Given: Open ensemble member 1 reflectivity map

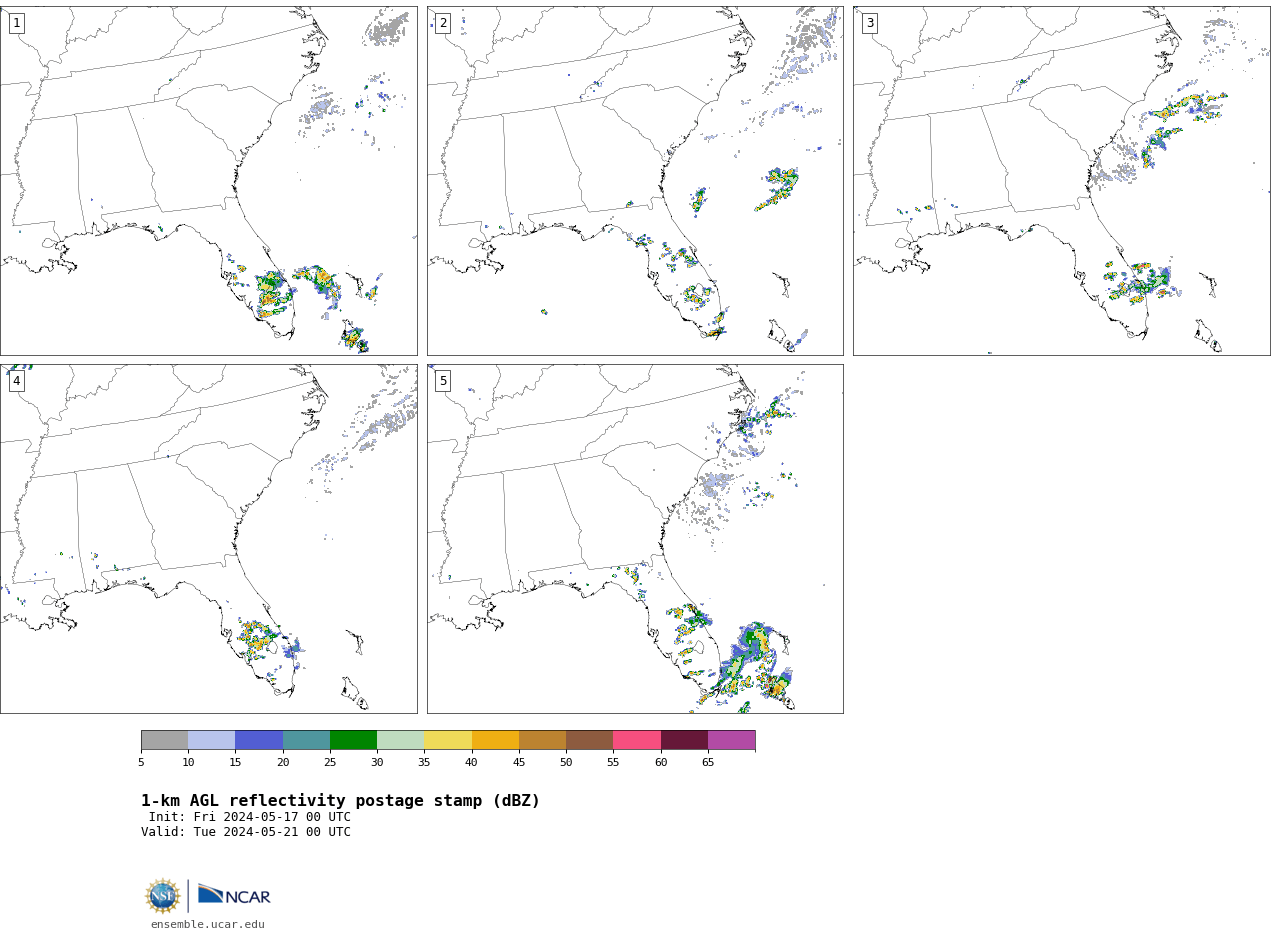Looking at the screenshot, I should [208, 181].
